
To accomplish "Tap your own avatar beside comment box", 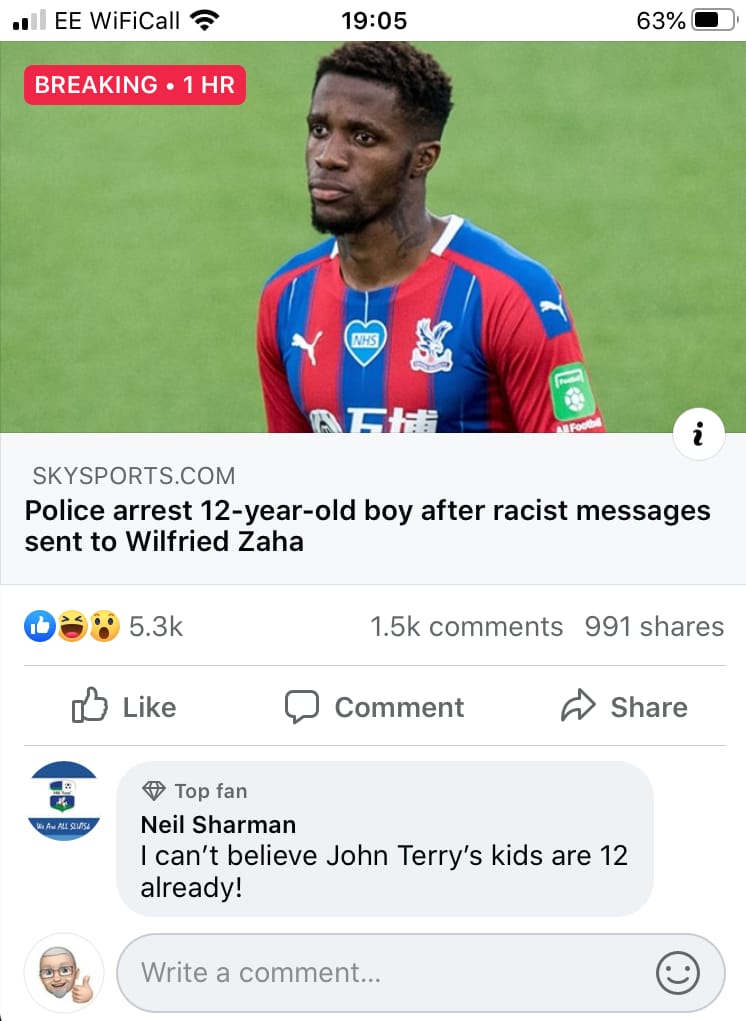I will click(x=64, y=973).
